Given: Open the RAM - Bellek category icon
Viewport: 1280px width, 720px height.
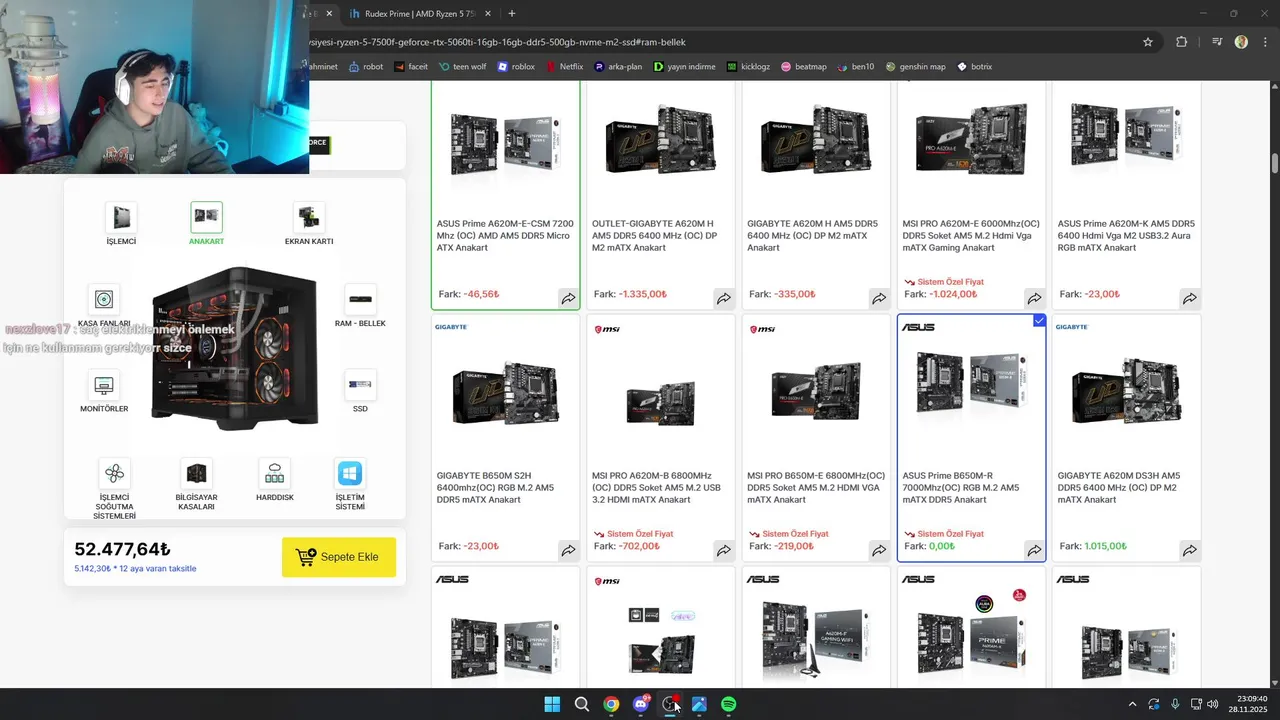Looking at the screenshot, I should click(360, 299).
